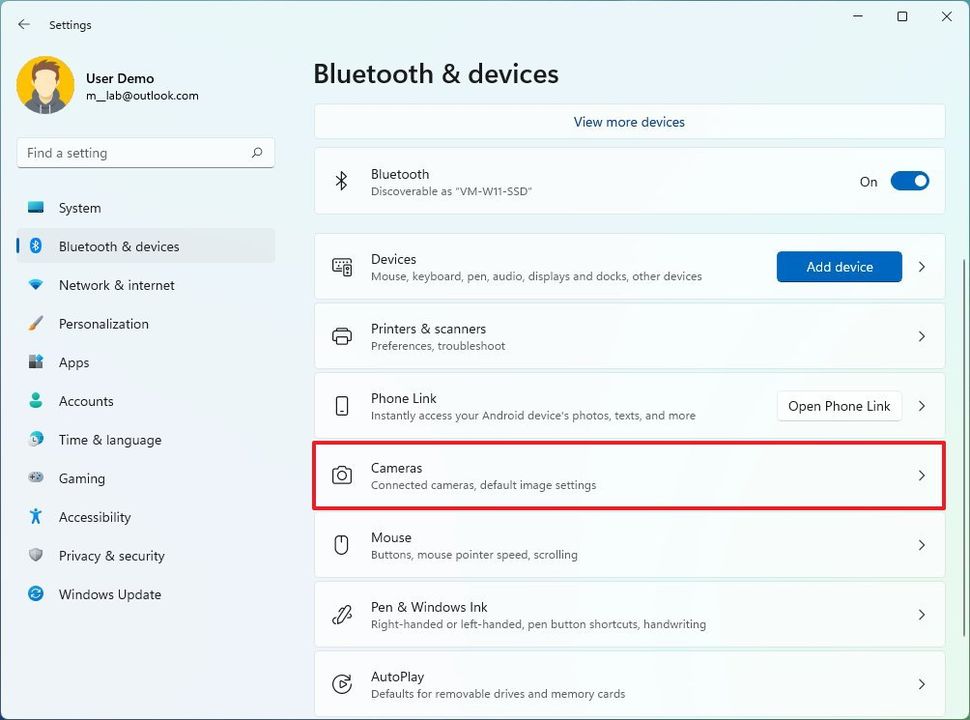The height and width of the screenshot is (720, 970).
Task: Click the Personalization paintbrush icon
Action: click(x=37, y=324)
